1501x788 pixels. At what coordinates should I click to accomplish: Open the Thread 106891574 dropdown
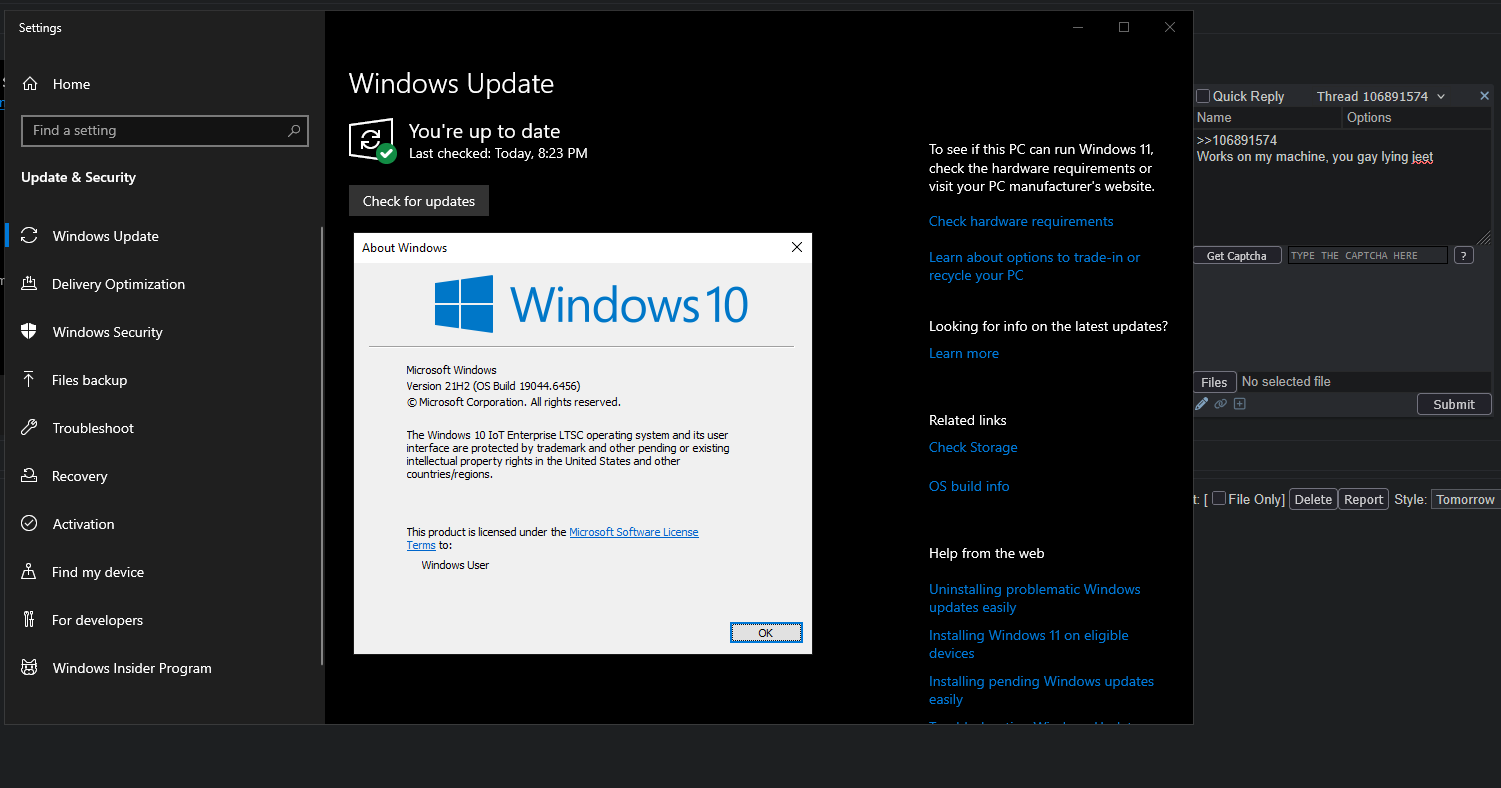point(1381,96)
